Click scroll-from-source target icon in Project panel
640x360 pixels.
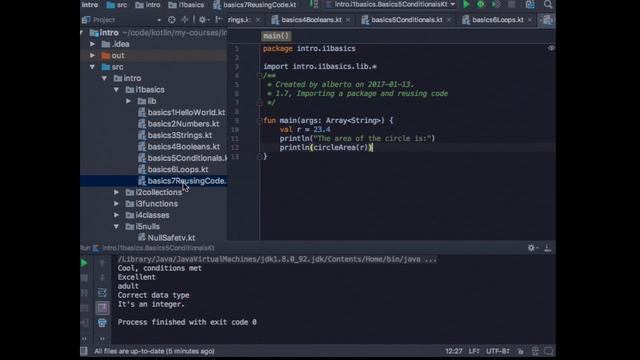172,20
